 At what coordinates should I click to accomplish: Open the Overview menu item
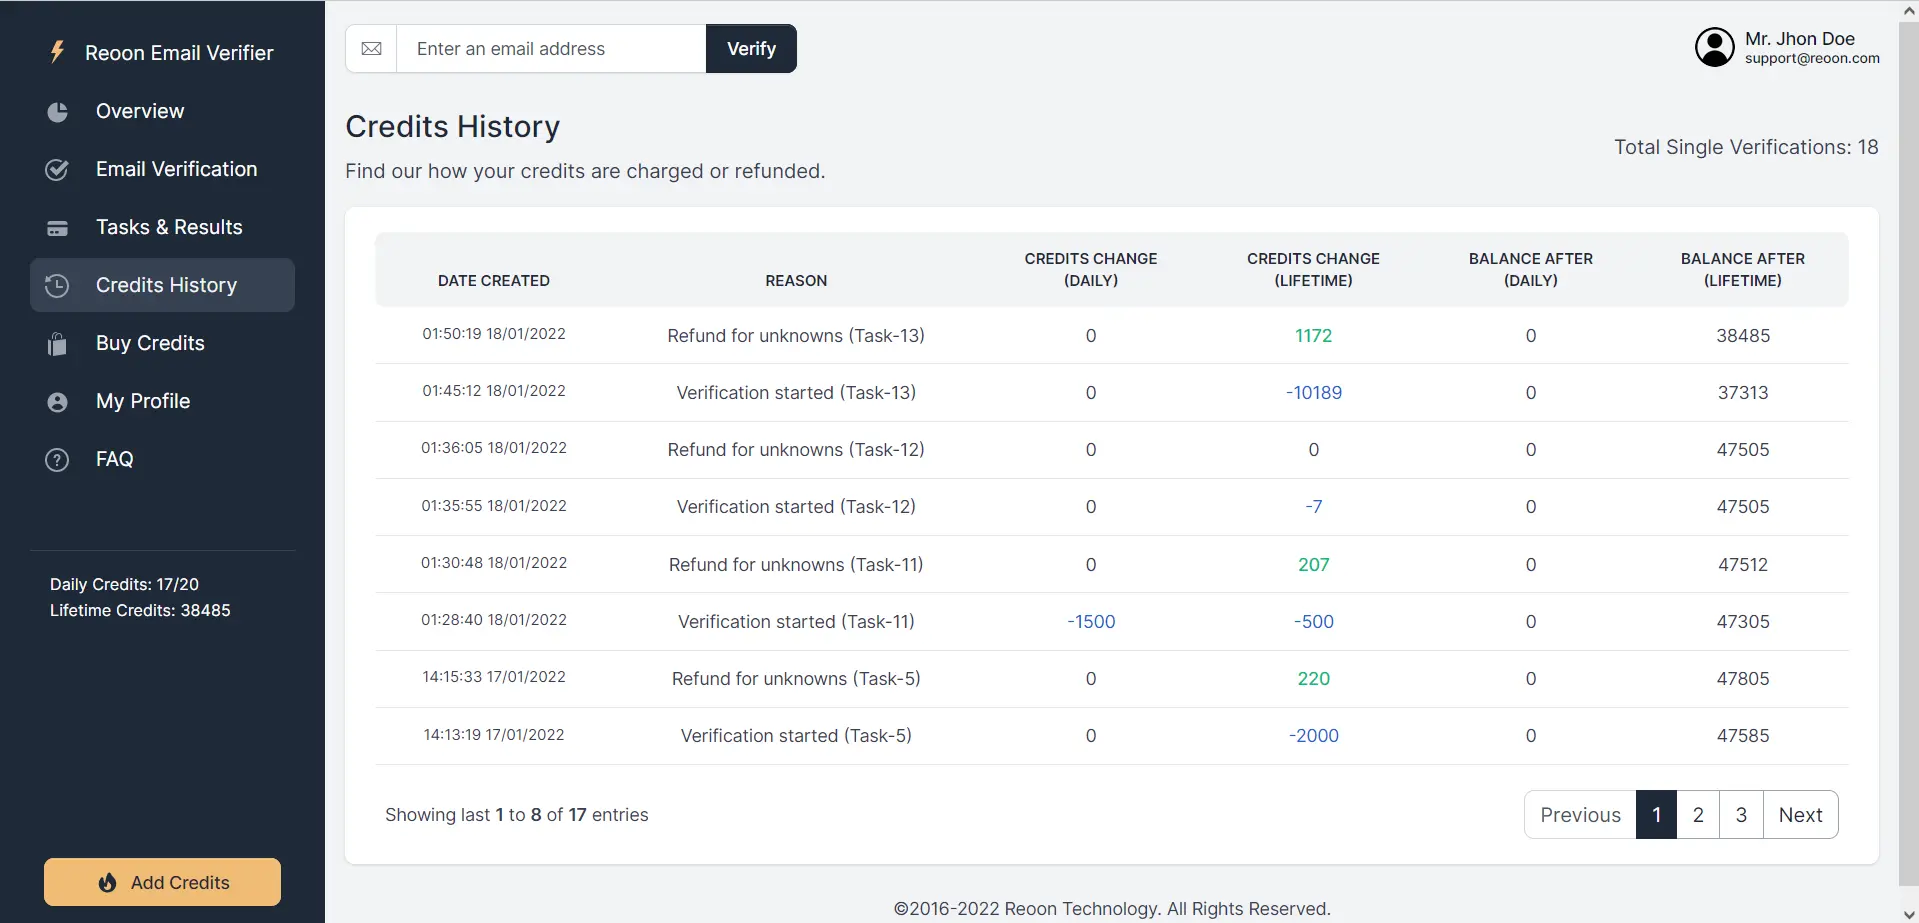162,111
